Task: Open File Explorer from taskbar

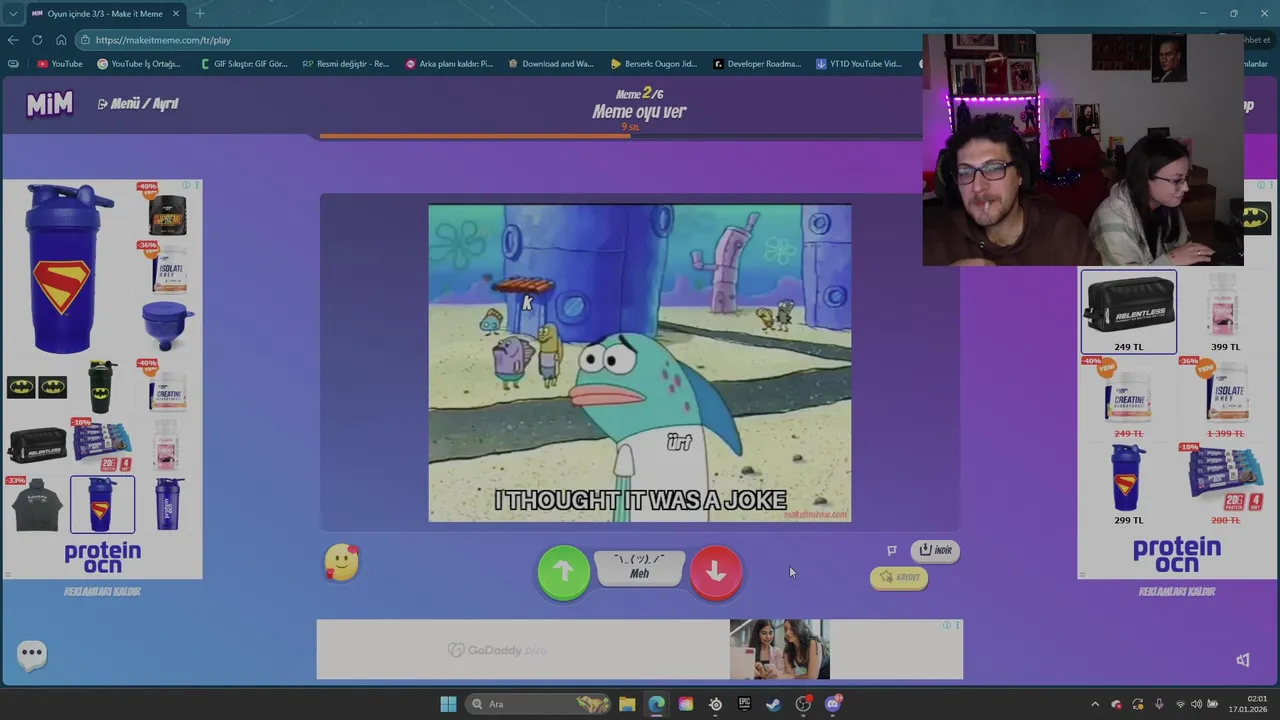Action: 627,704
